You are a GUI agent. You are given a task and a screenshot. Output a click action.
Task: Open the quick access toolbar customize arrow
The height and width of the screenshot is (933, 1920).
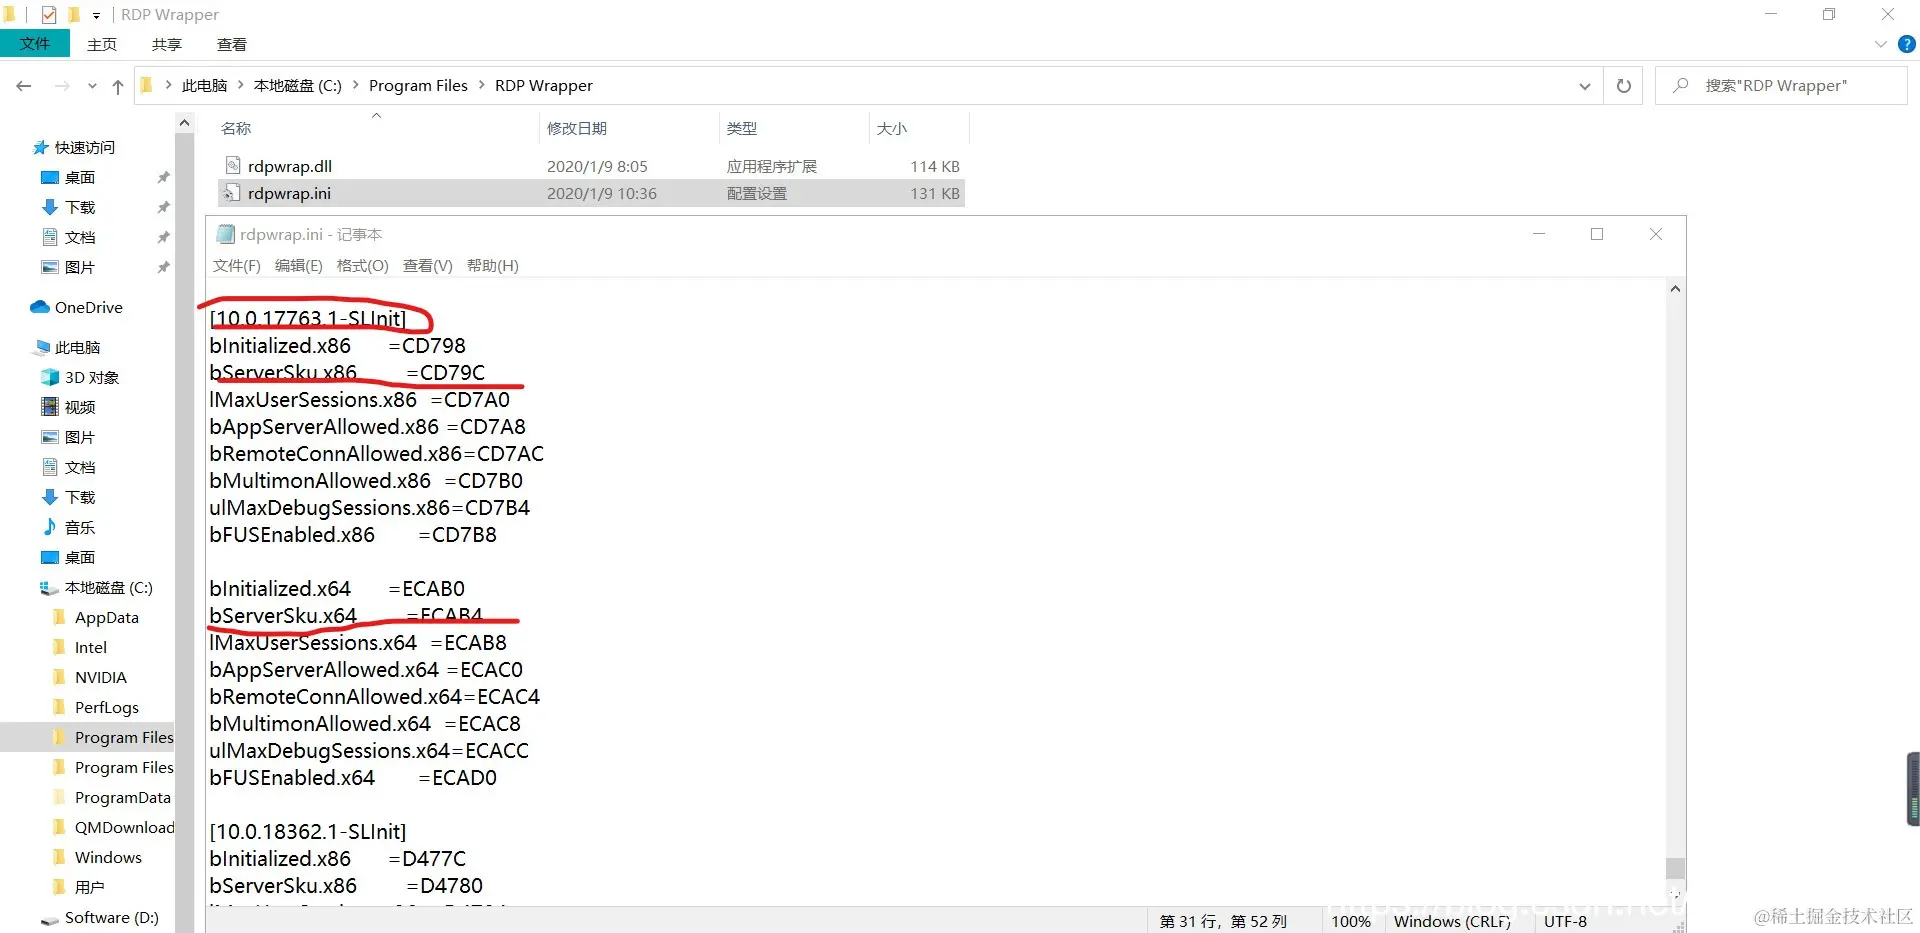pos(96,15)
